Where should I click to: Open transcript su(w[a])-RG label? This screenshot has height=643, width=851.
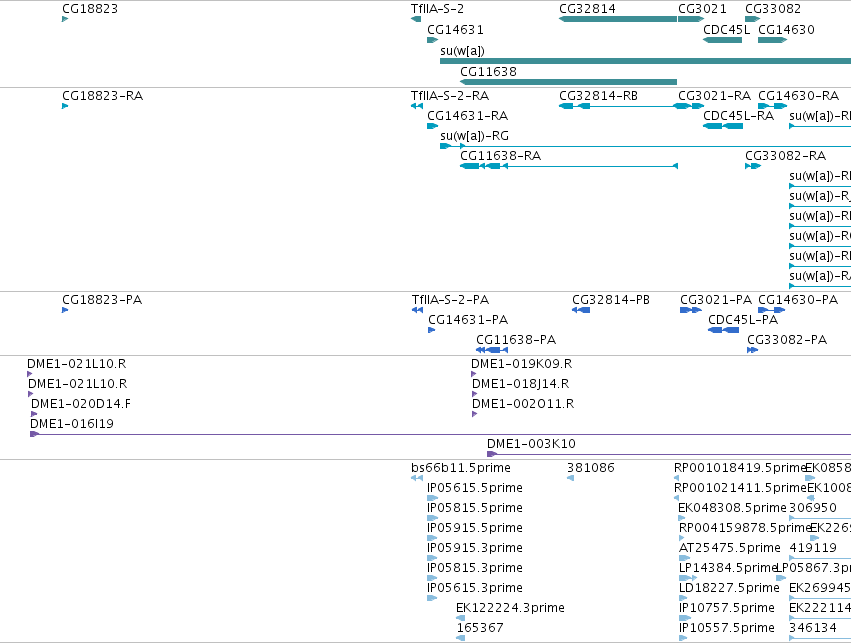pyautogui.click(x=474, y=136)
